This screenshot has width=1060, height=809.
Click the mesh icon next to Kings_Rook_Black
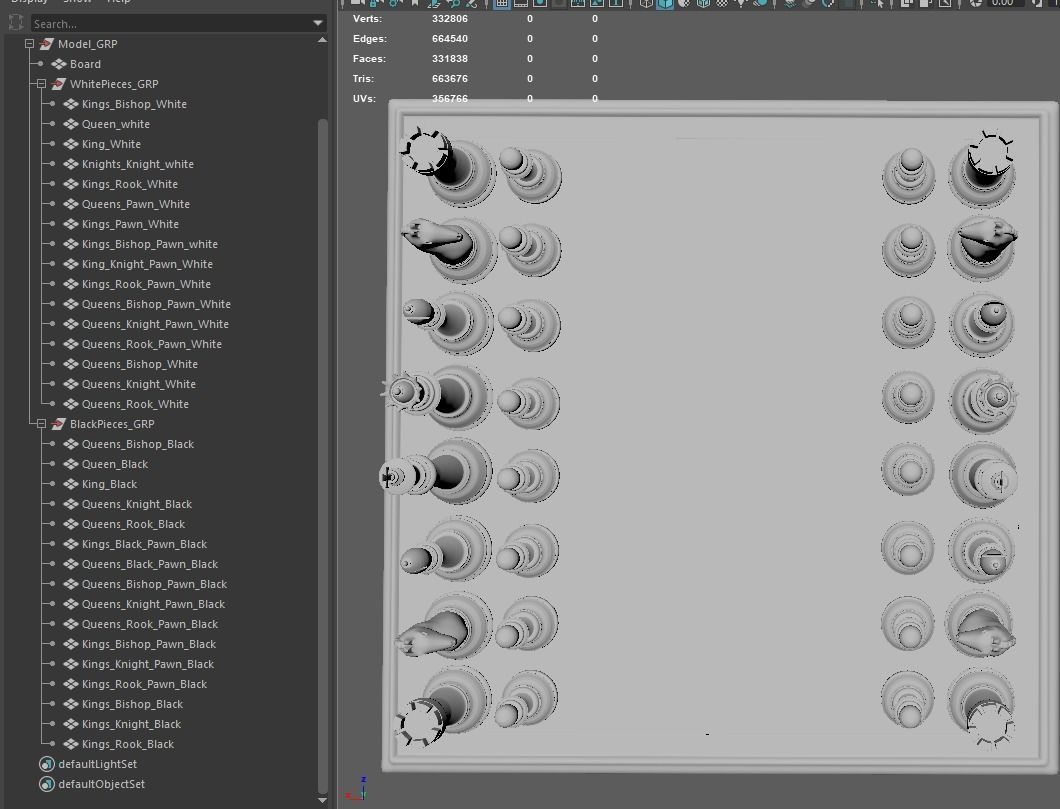pos(71,743)
